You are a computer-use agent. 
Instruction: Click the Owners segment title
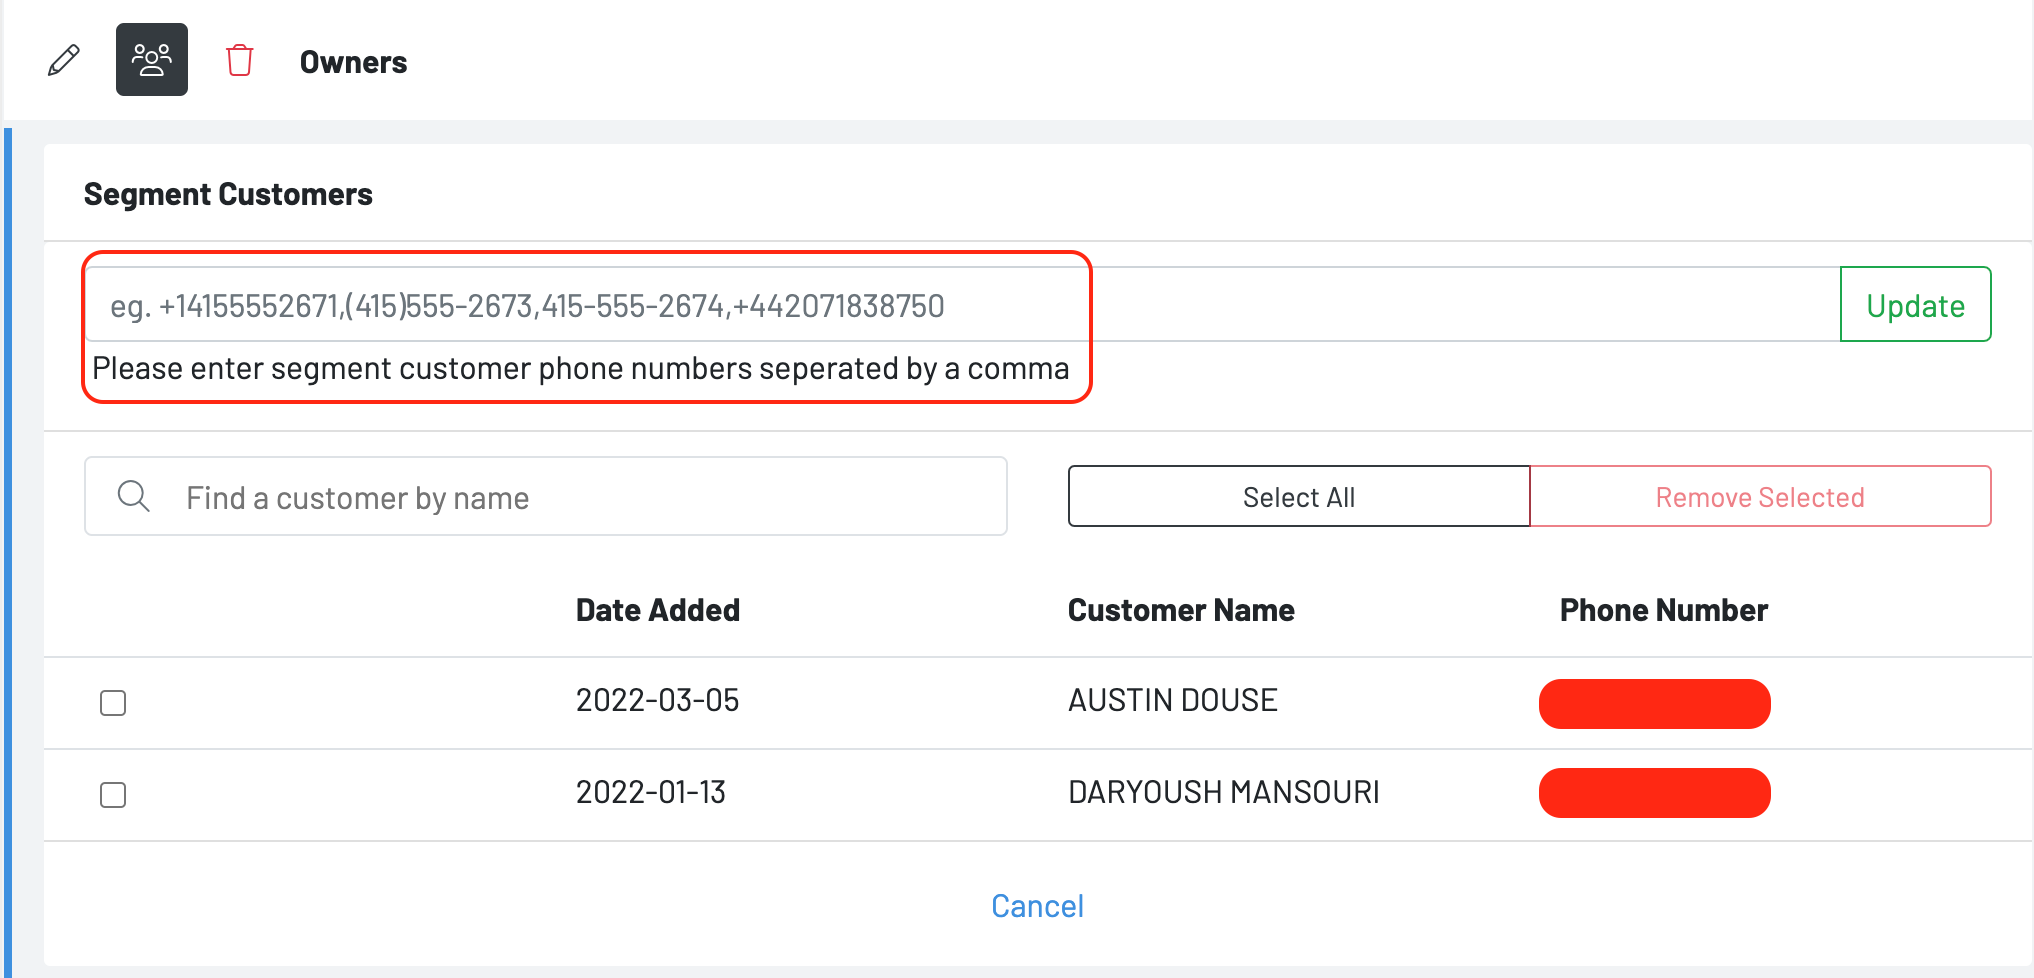353,62
